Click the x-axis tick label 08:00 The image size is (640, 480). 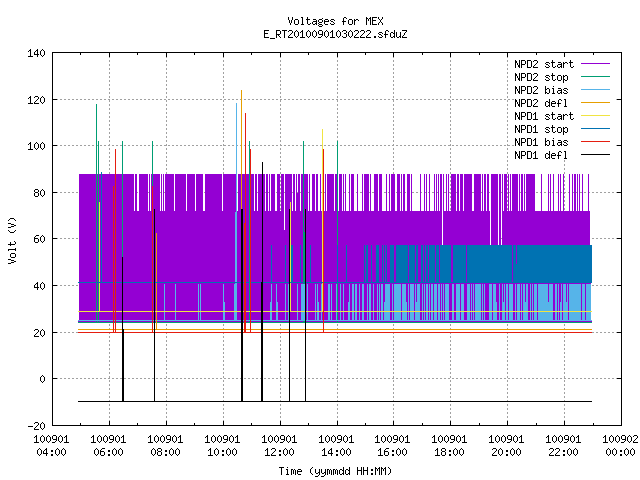165,453
